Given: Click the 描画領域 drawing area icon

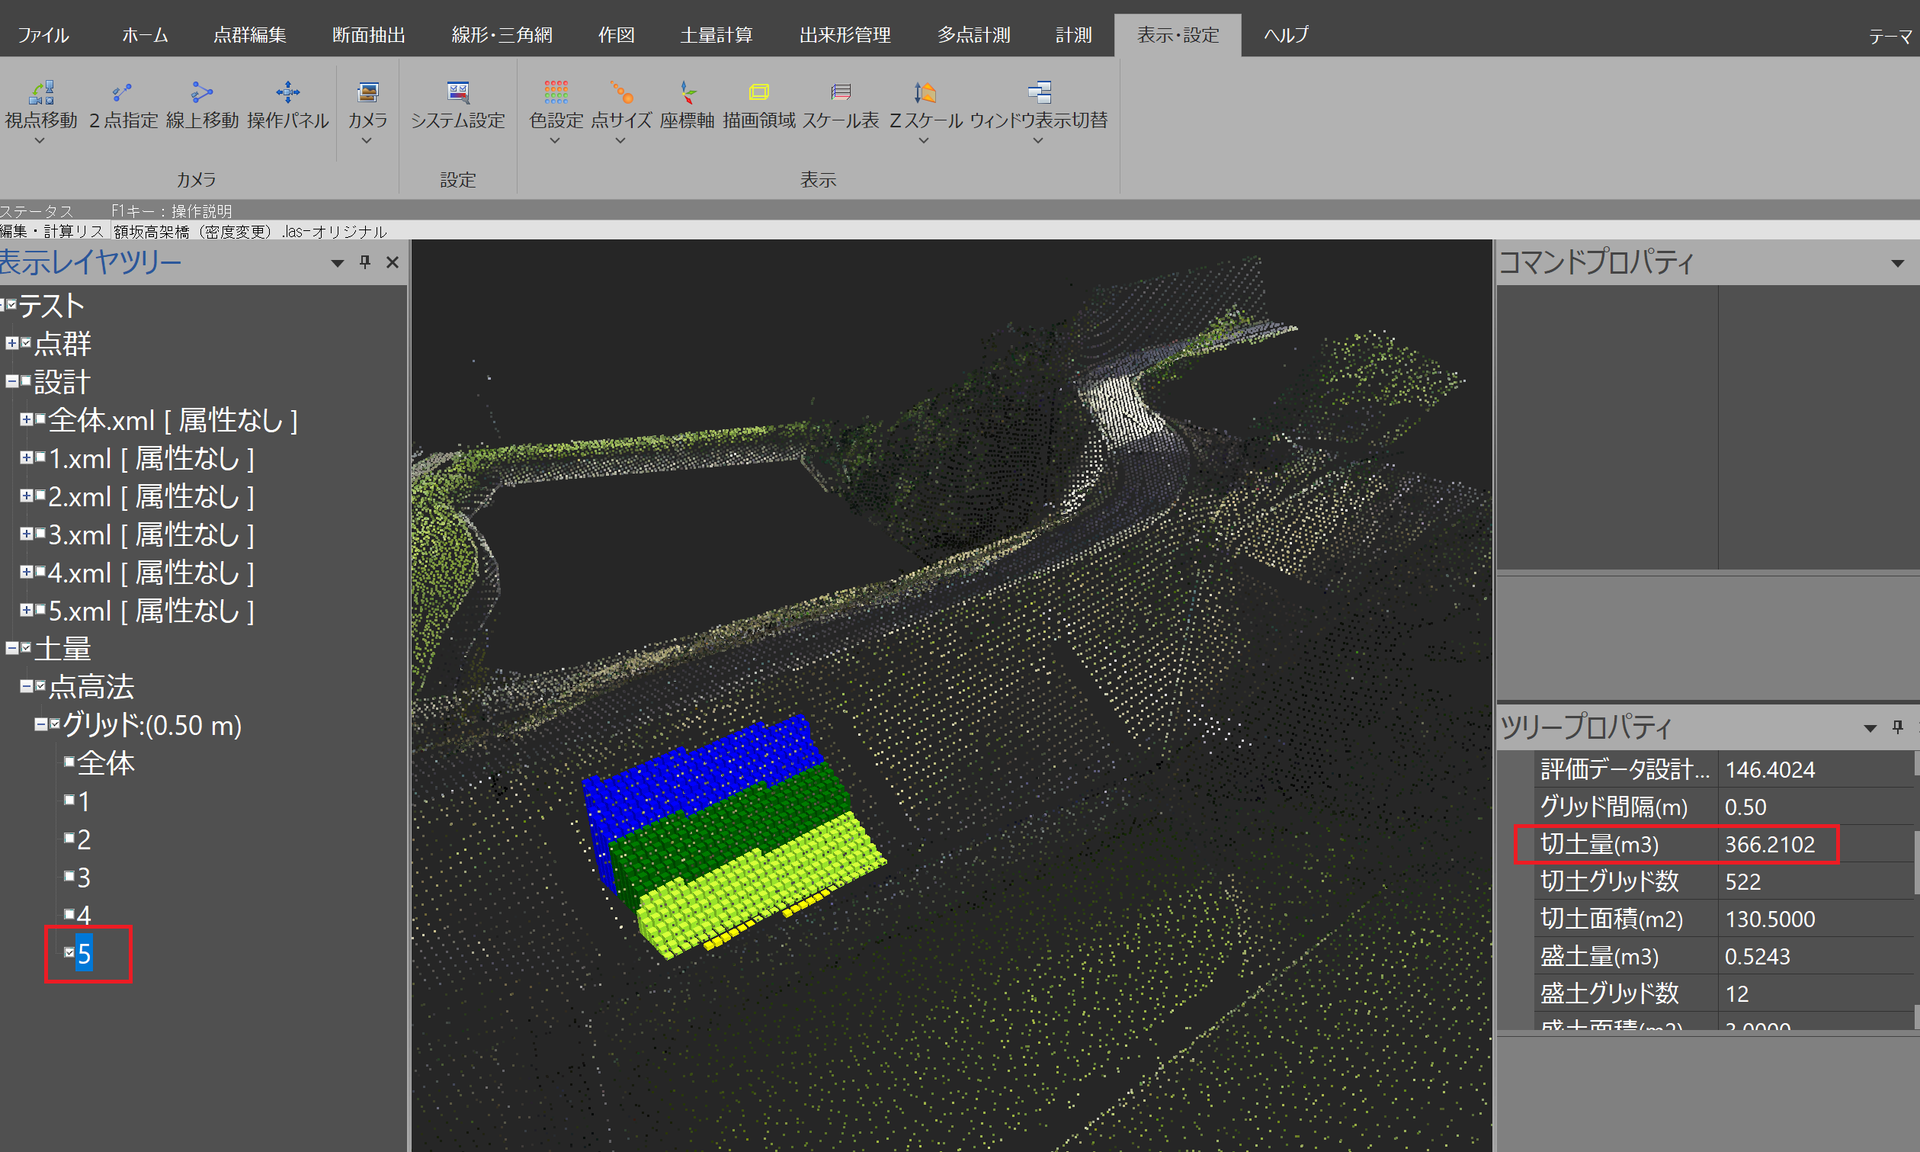Looking at the screenshot, I should (759, 93).
